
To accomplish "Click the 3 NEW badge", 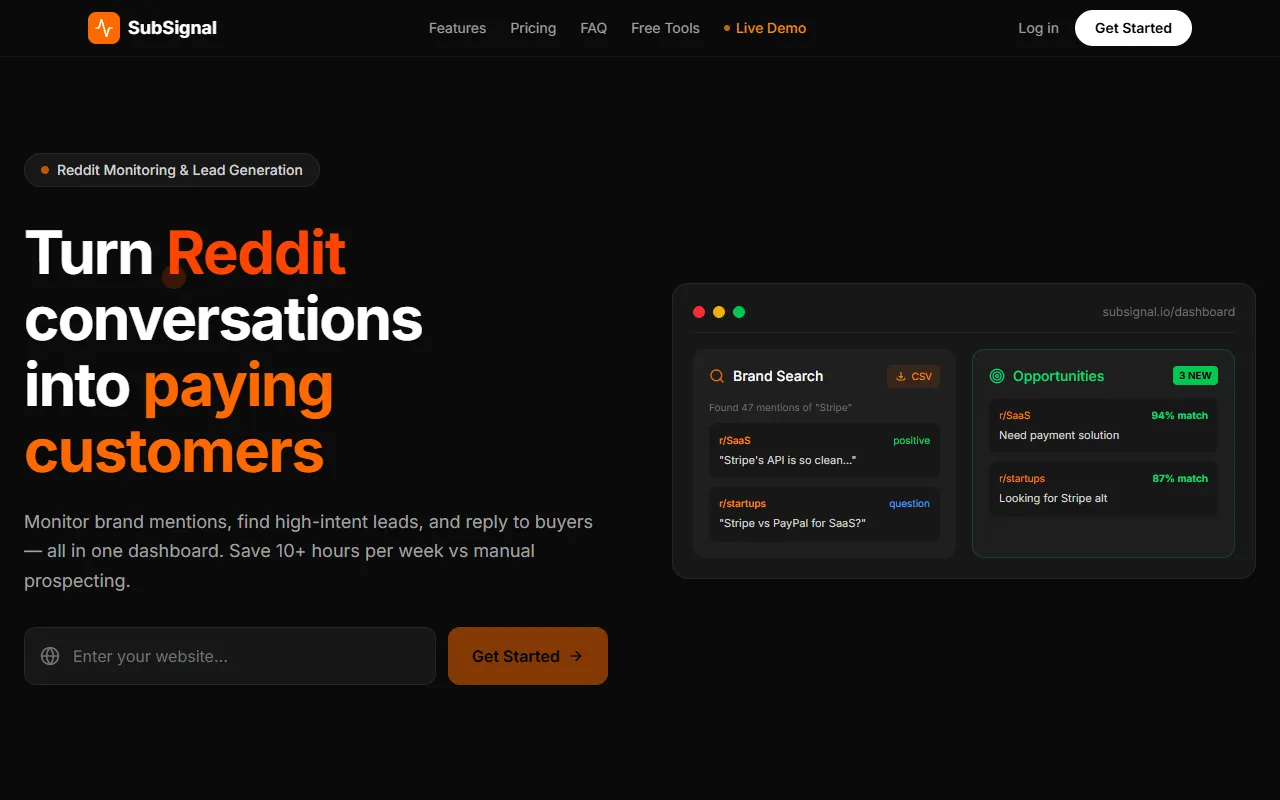I will [x=1195, y=376].
